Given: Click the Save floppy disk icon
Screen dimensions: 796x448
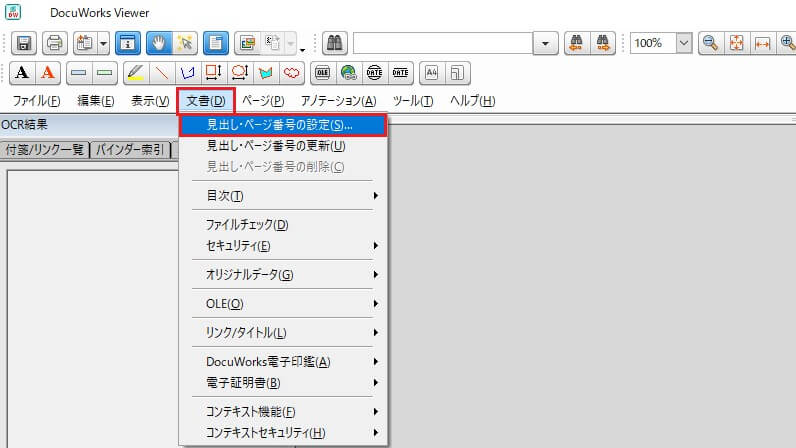Looking at the screenshot, I should tap(24, 43).
